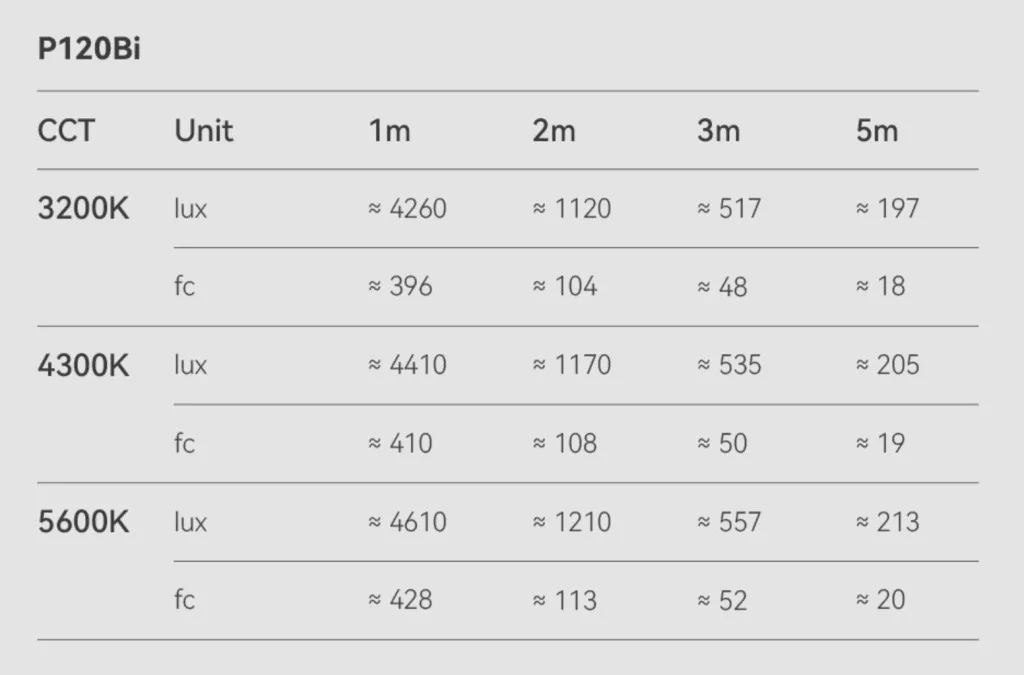Select the CCT column header

click(x=66, y=131)
